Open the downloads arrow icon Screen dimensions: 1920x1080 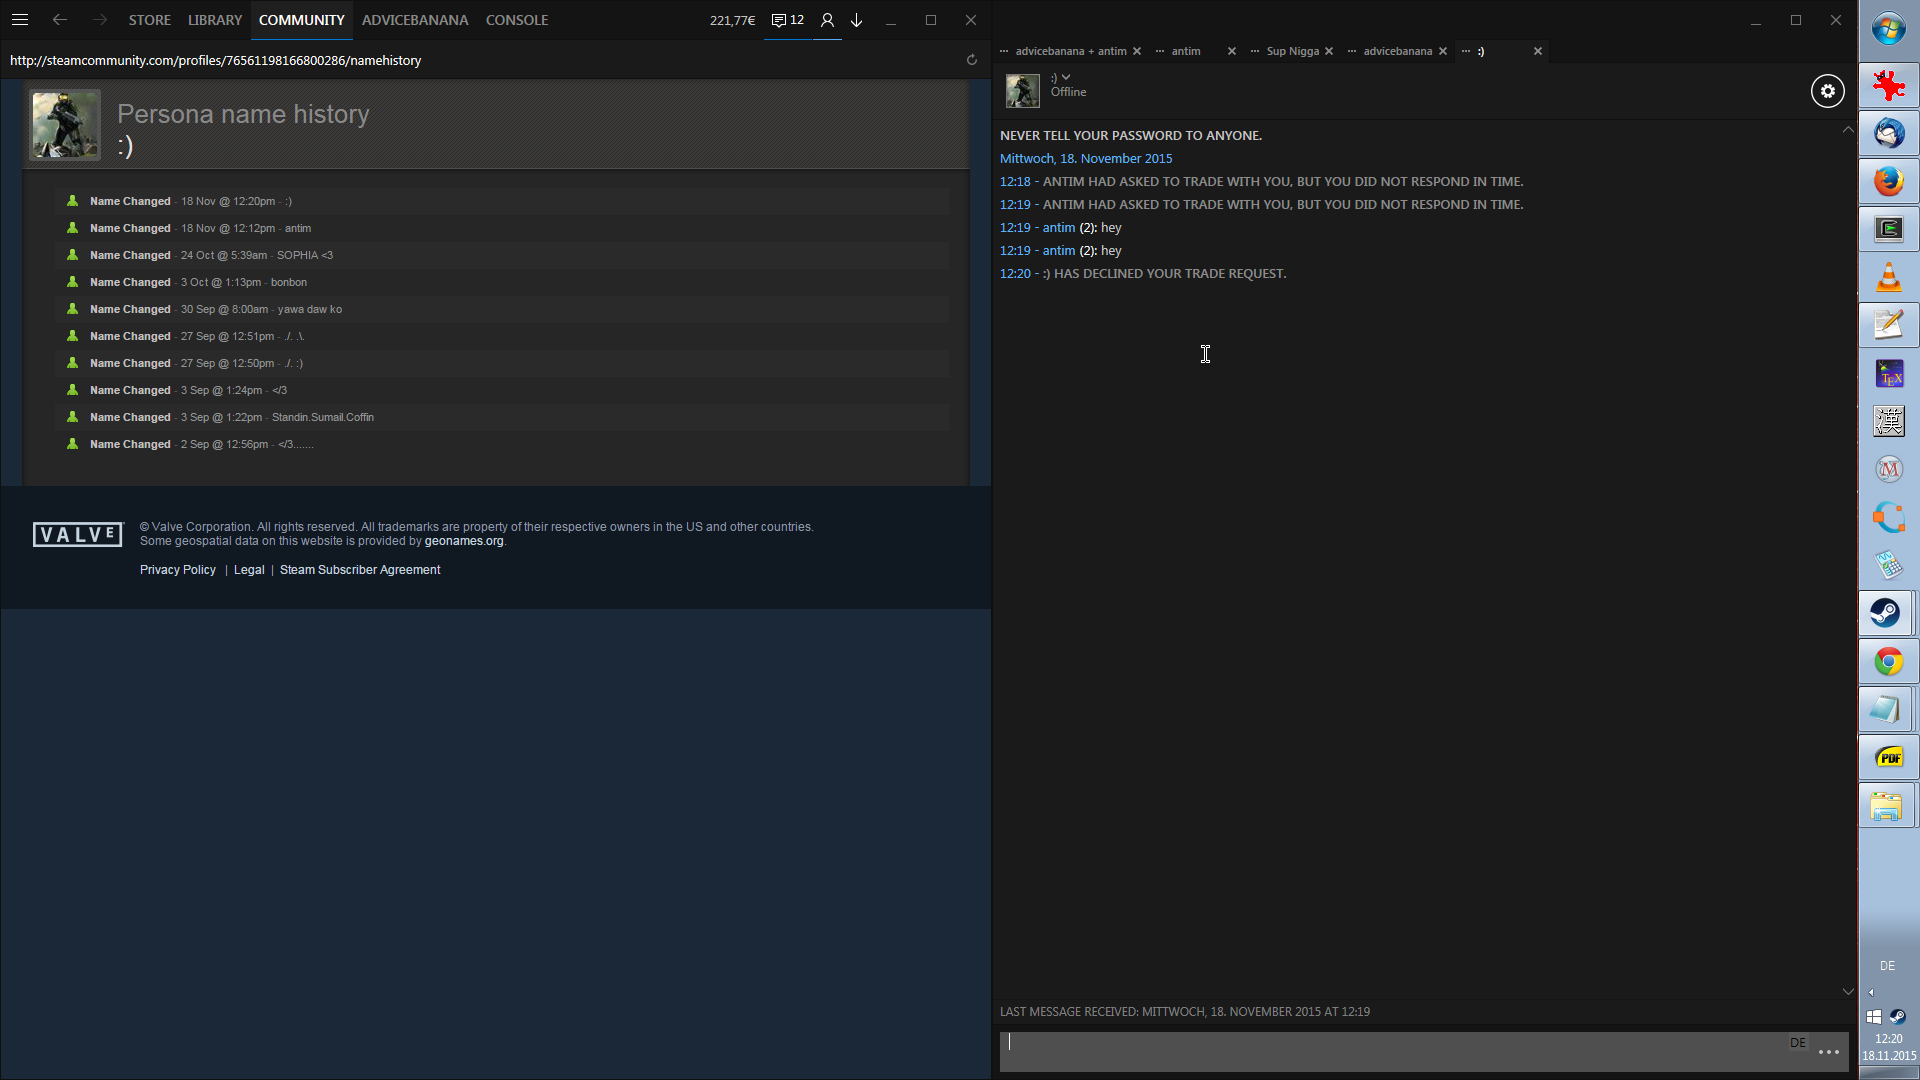click(857, 20)
